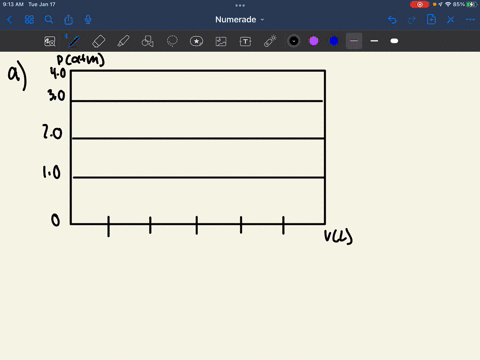Select the Image insert tool
480x360 pixels.
[221, 41]
